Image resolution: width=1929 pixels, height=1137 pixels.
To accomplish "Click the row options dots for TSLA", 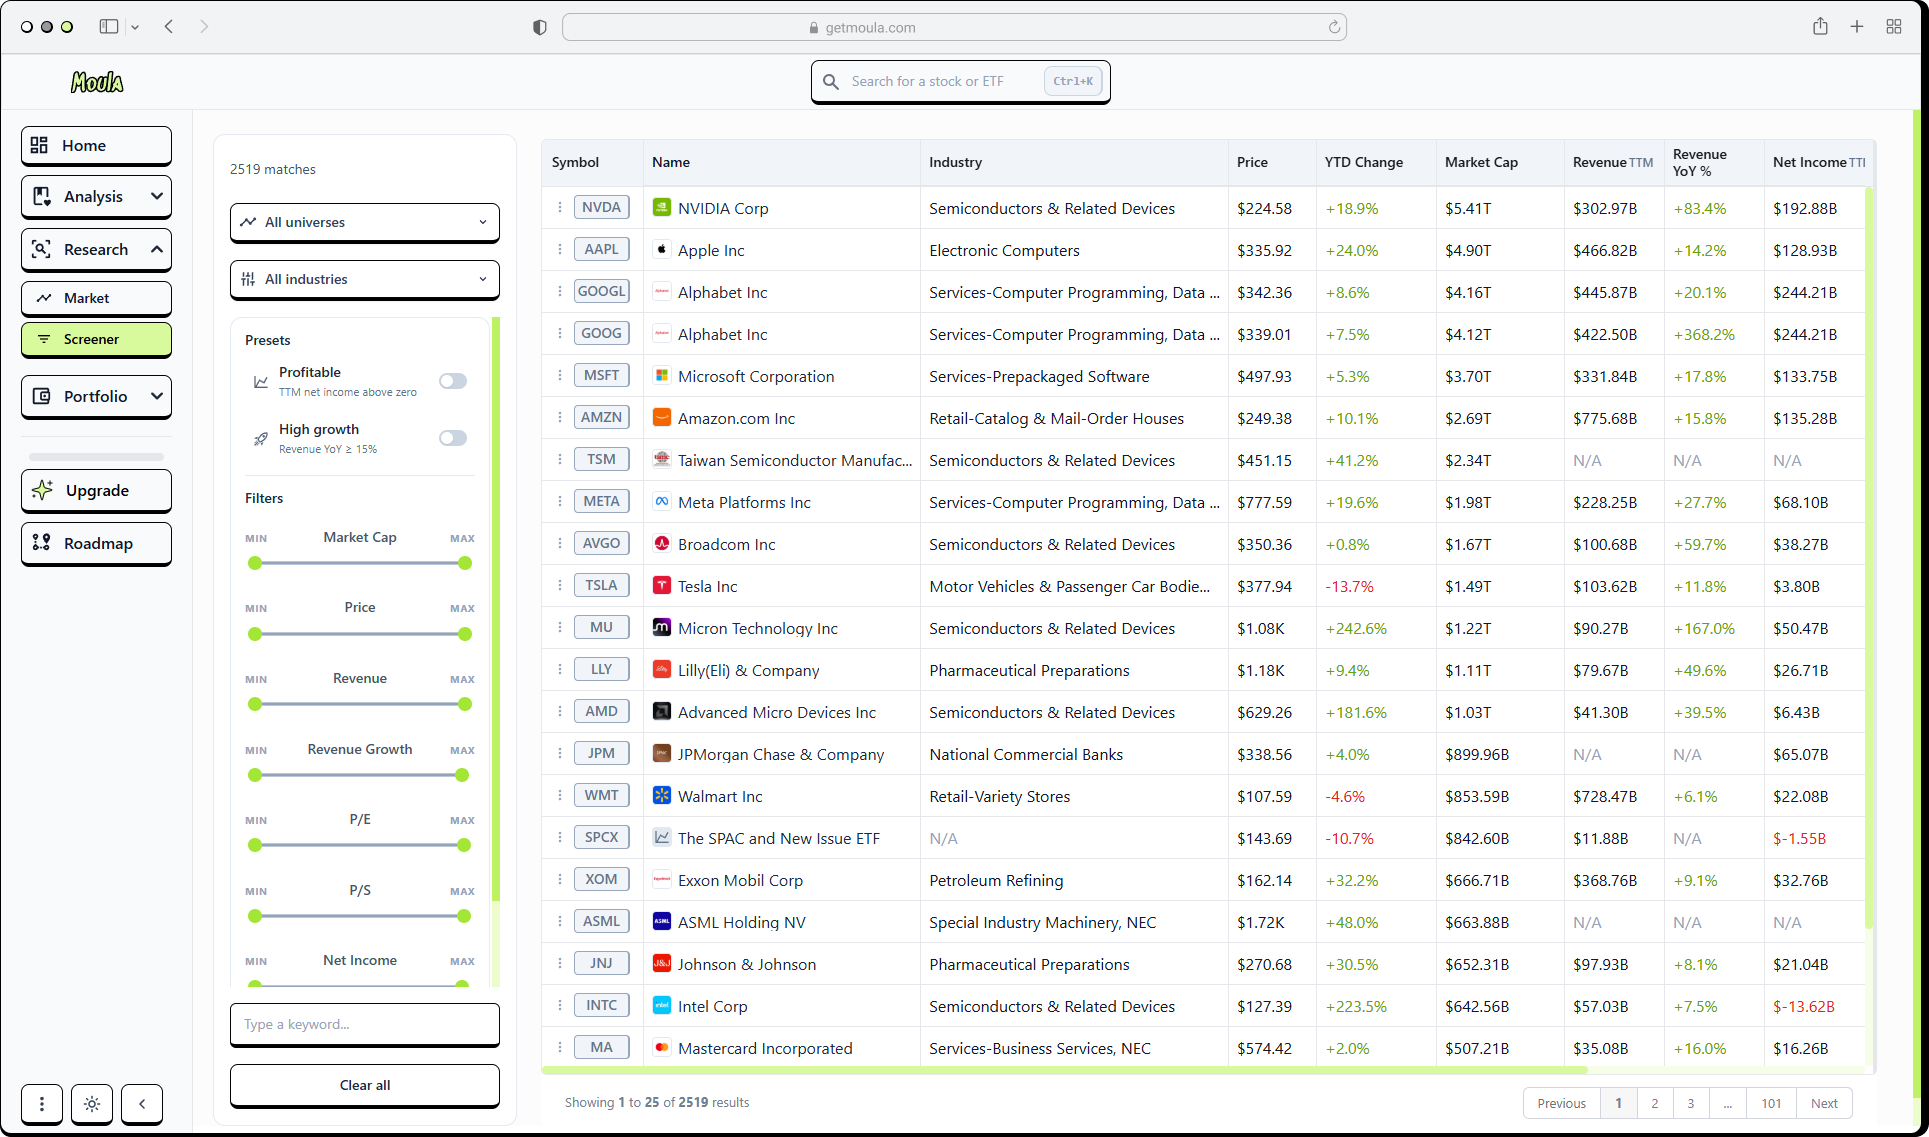I will [559, 585].
